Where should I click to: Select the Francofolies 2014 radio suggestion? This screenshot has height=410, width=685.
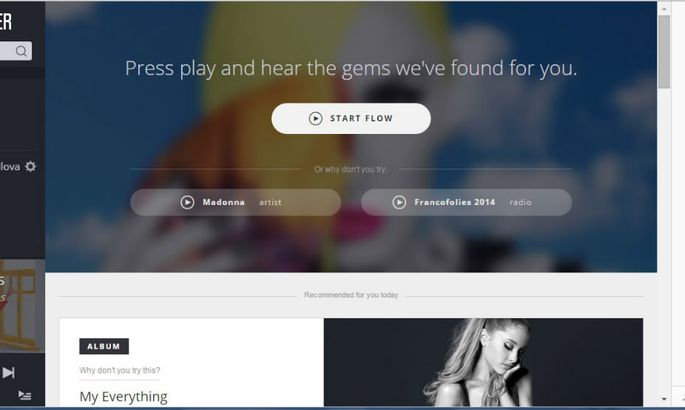tap(467, 202)
